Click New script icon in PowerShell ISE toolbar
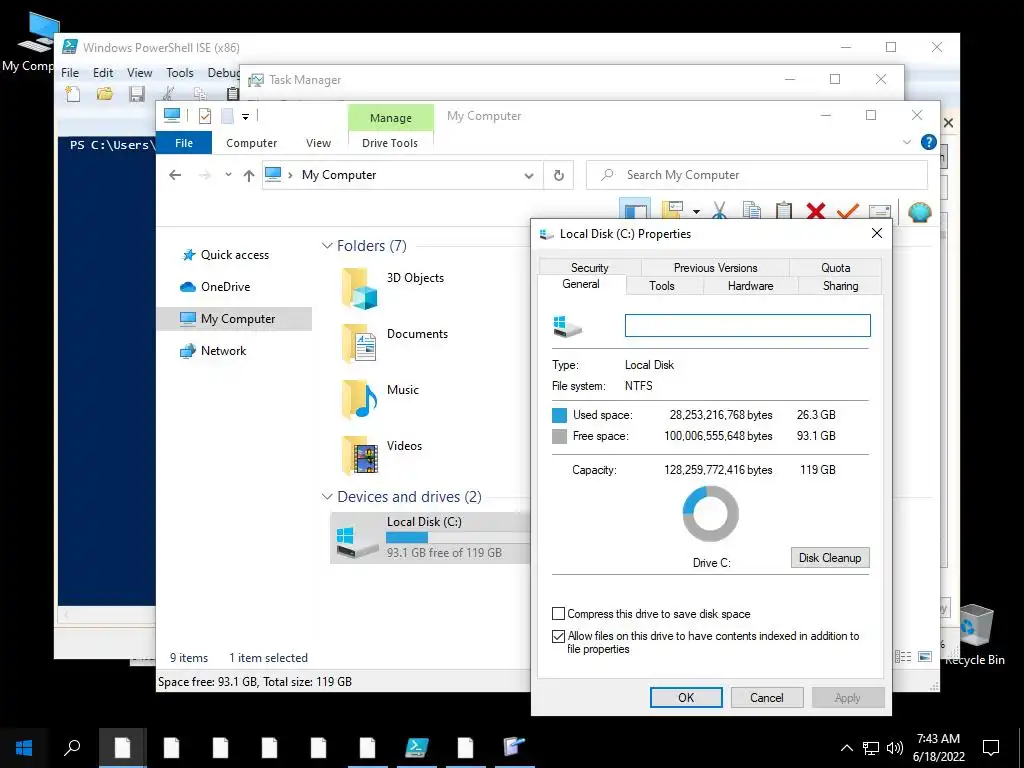Viewport: 1024px width, 768px height. coord(73,94)
